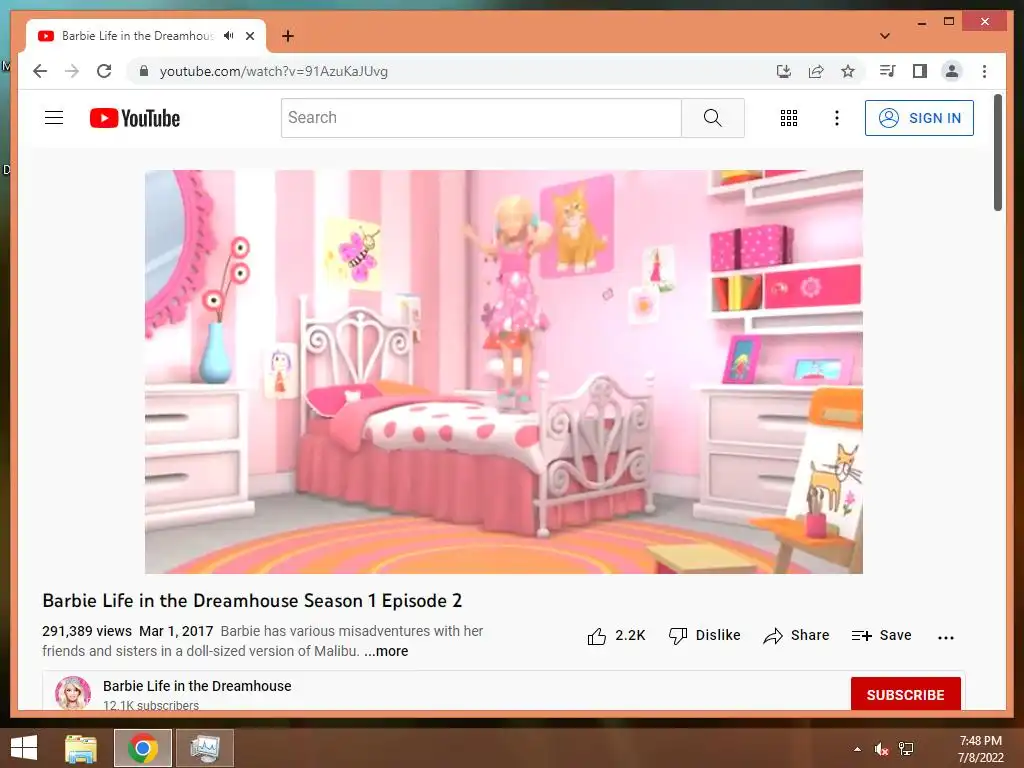This screenshot has height=768, width=1024.
Task: Open the Barbie channel avatar
Action: pos(73,693)
